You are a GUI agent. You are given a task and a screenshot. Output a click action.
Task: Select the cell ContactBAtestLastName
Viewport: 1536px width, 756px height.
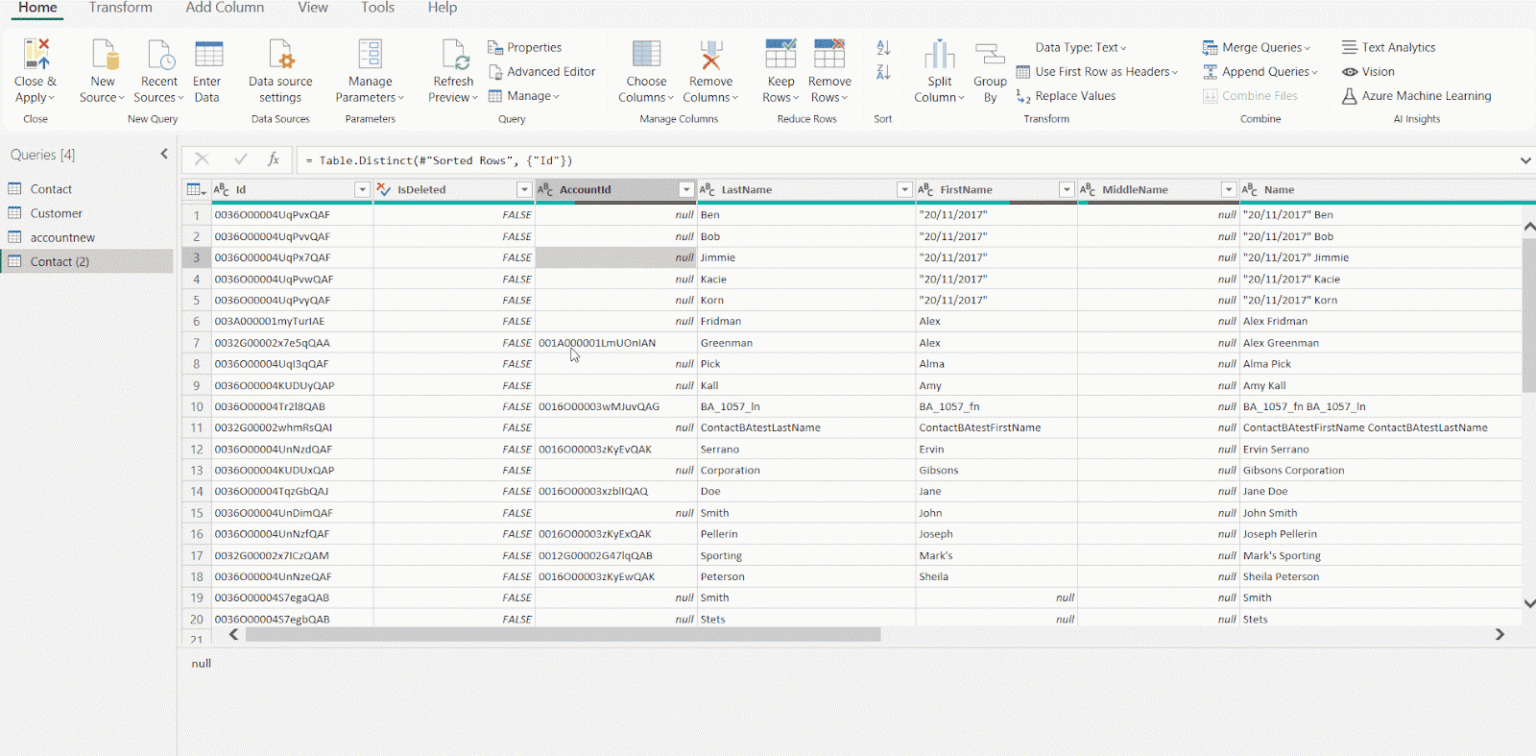[x=806, y=428]
